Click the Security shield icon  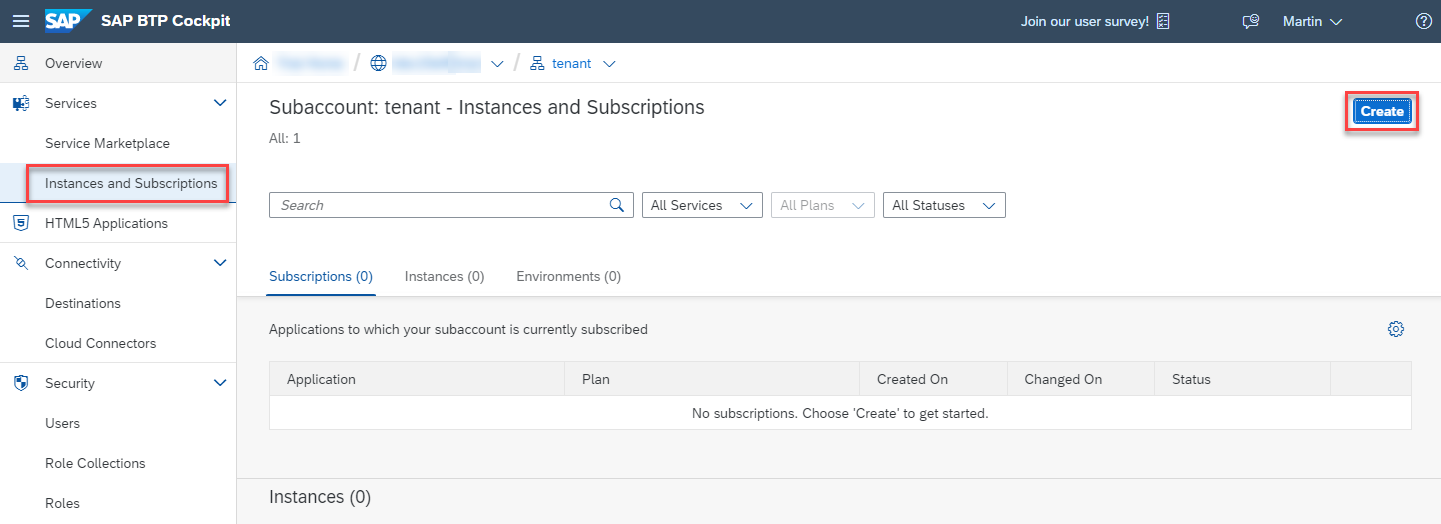coord(21,383)
